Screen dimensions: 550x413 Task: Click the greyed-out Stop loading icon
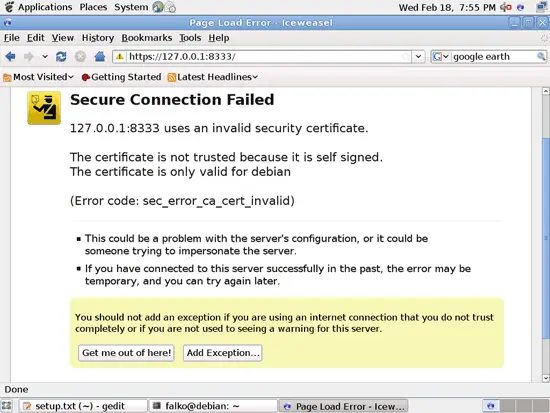tap(80, 56)
